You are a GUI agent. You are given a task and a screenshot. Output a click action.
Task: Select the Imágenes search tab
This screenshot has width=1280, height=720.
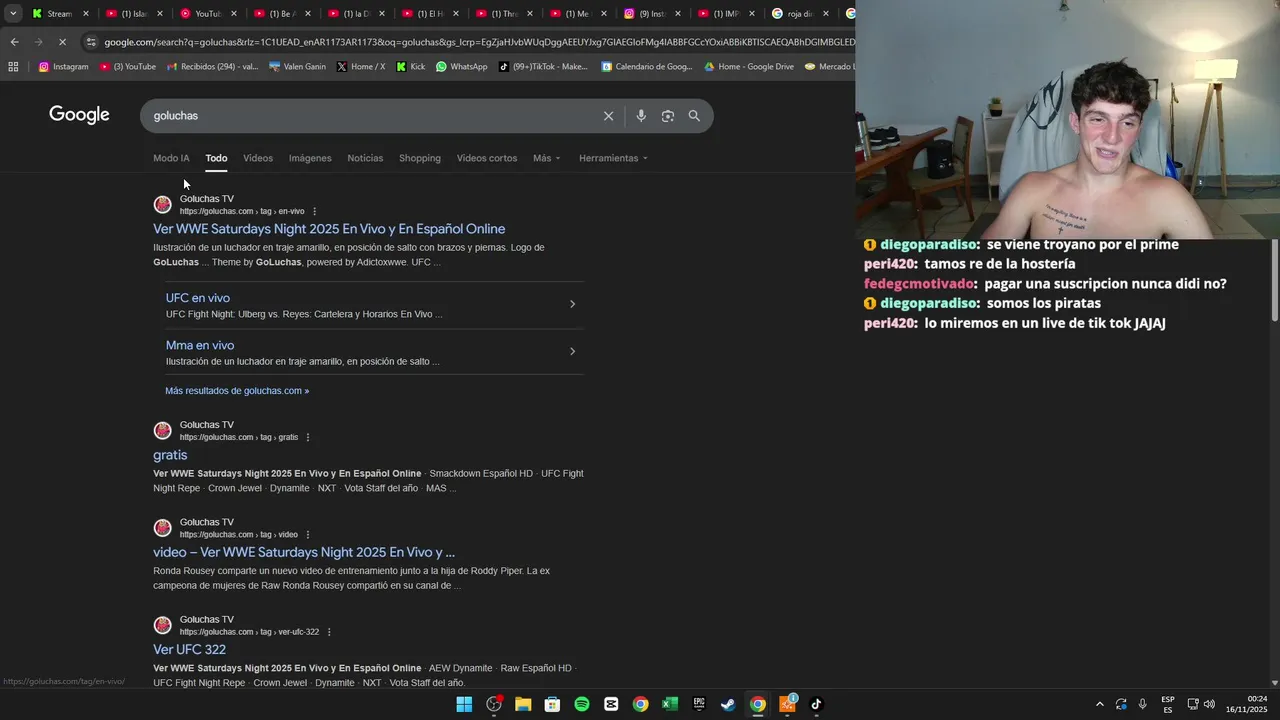[x=310, y=158]
